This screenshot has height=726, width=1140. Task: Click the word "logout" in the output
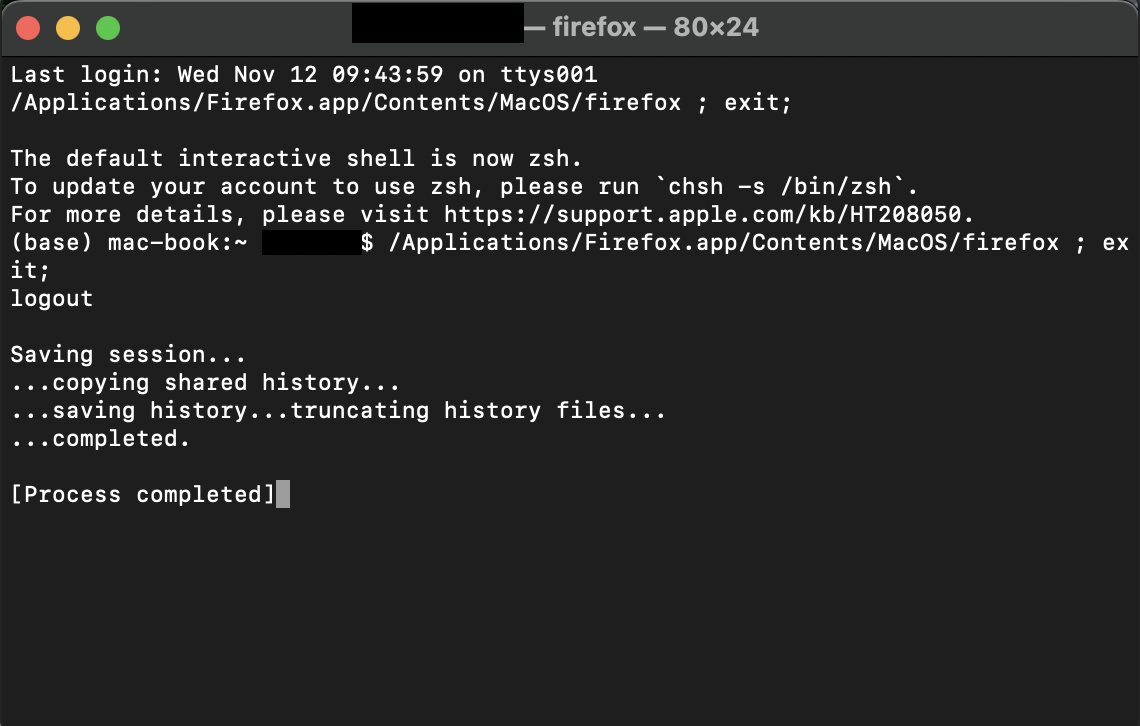pyautogui.click(x=52, y=298)
